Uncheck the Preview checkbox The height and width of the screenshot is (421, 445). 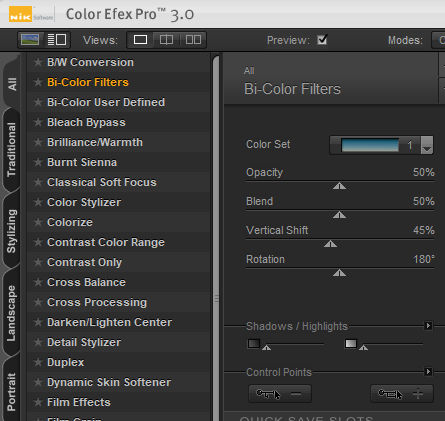(322, 40)
